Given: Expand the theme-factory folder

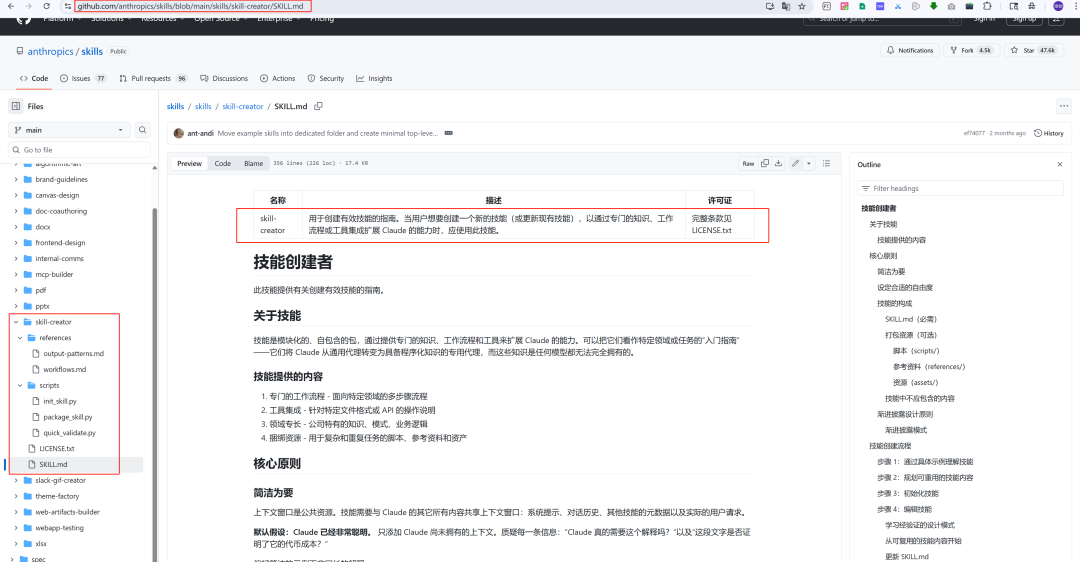Looking at the screenshot, I should (16, 496).
